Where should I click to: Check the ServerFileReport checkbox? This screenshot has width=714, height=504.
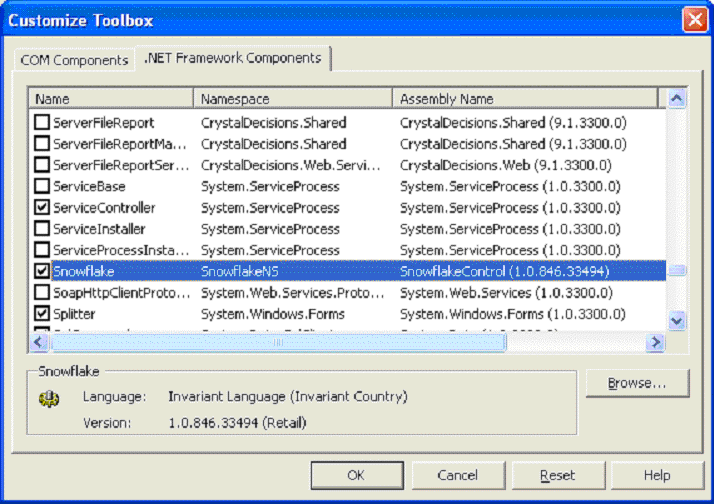(42, 122)
